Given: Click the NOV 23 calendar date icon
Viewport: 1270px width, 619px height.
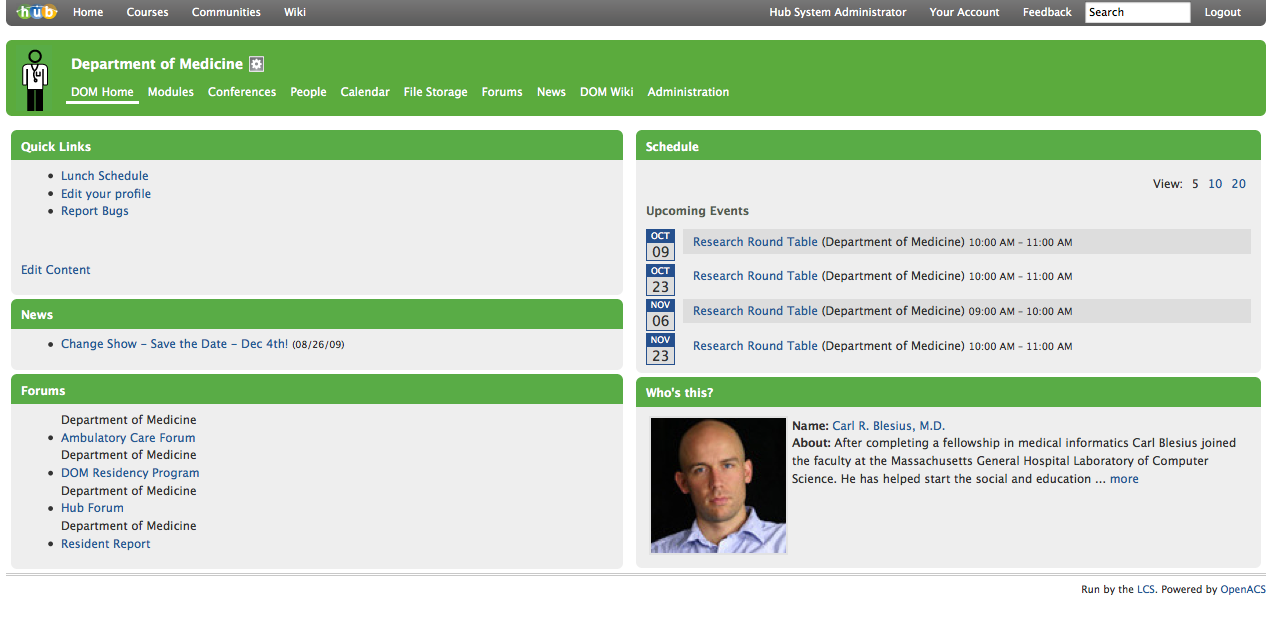Looking at the screenshot, I should 660,349.
